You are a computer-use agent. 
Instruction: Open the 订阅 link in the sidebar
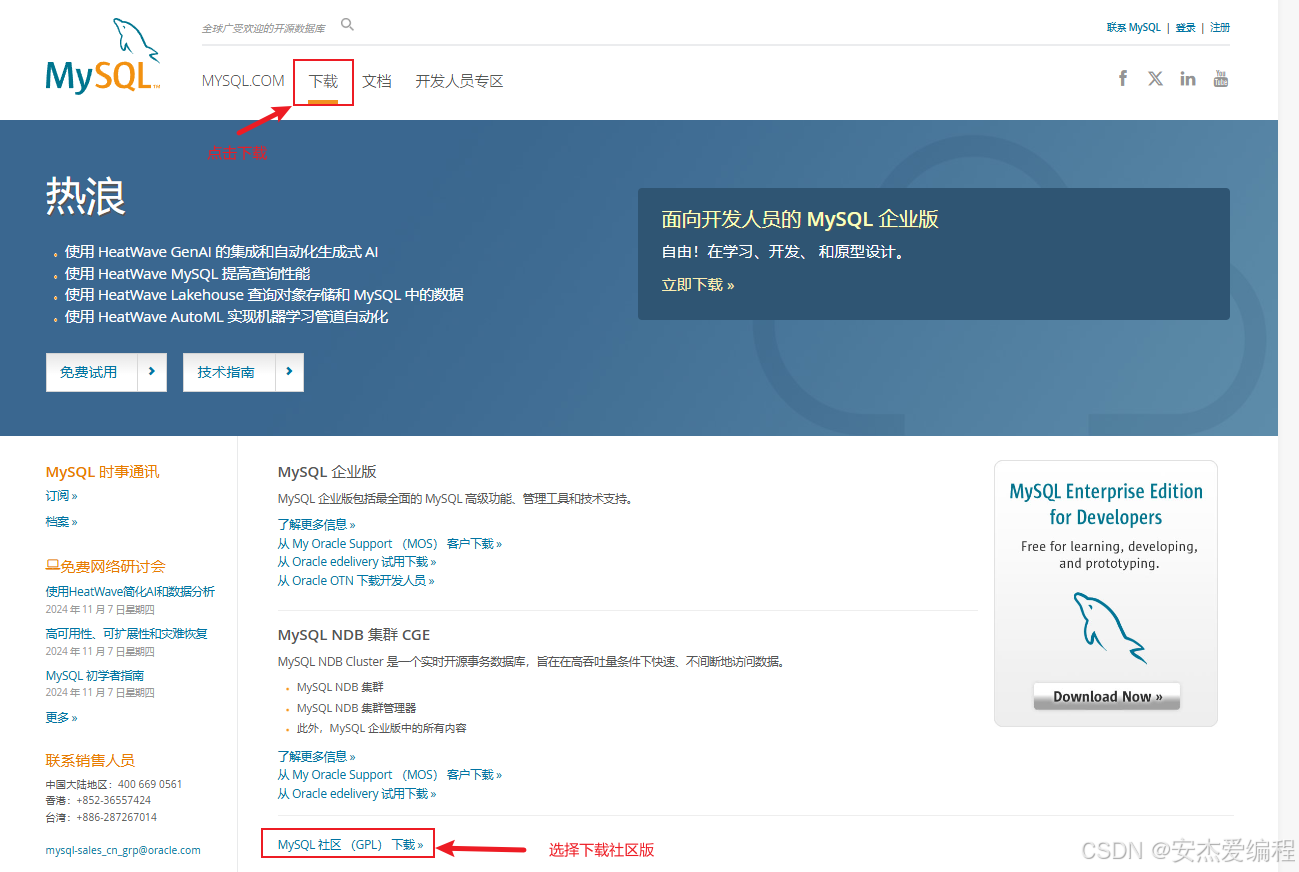click(x=61, y=495)
